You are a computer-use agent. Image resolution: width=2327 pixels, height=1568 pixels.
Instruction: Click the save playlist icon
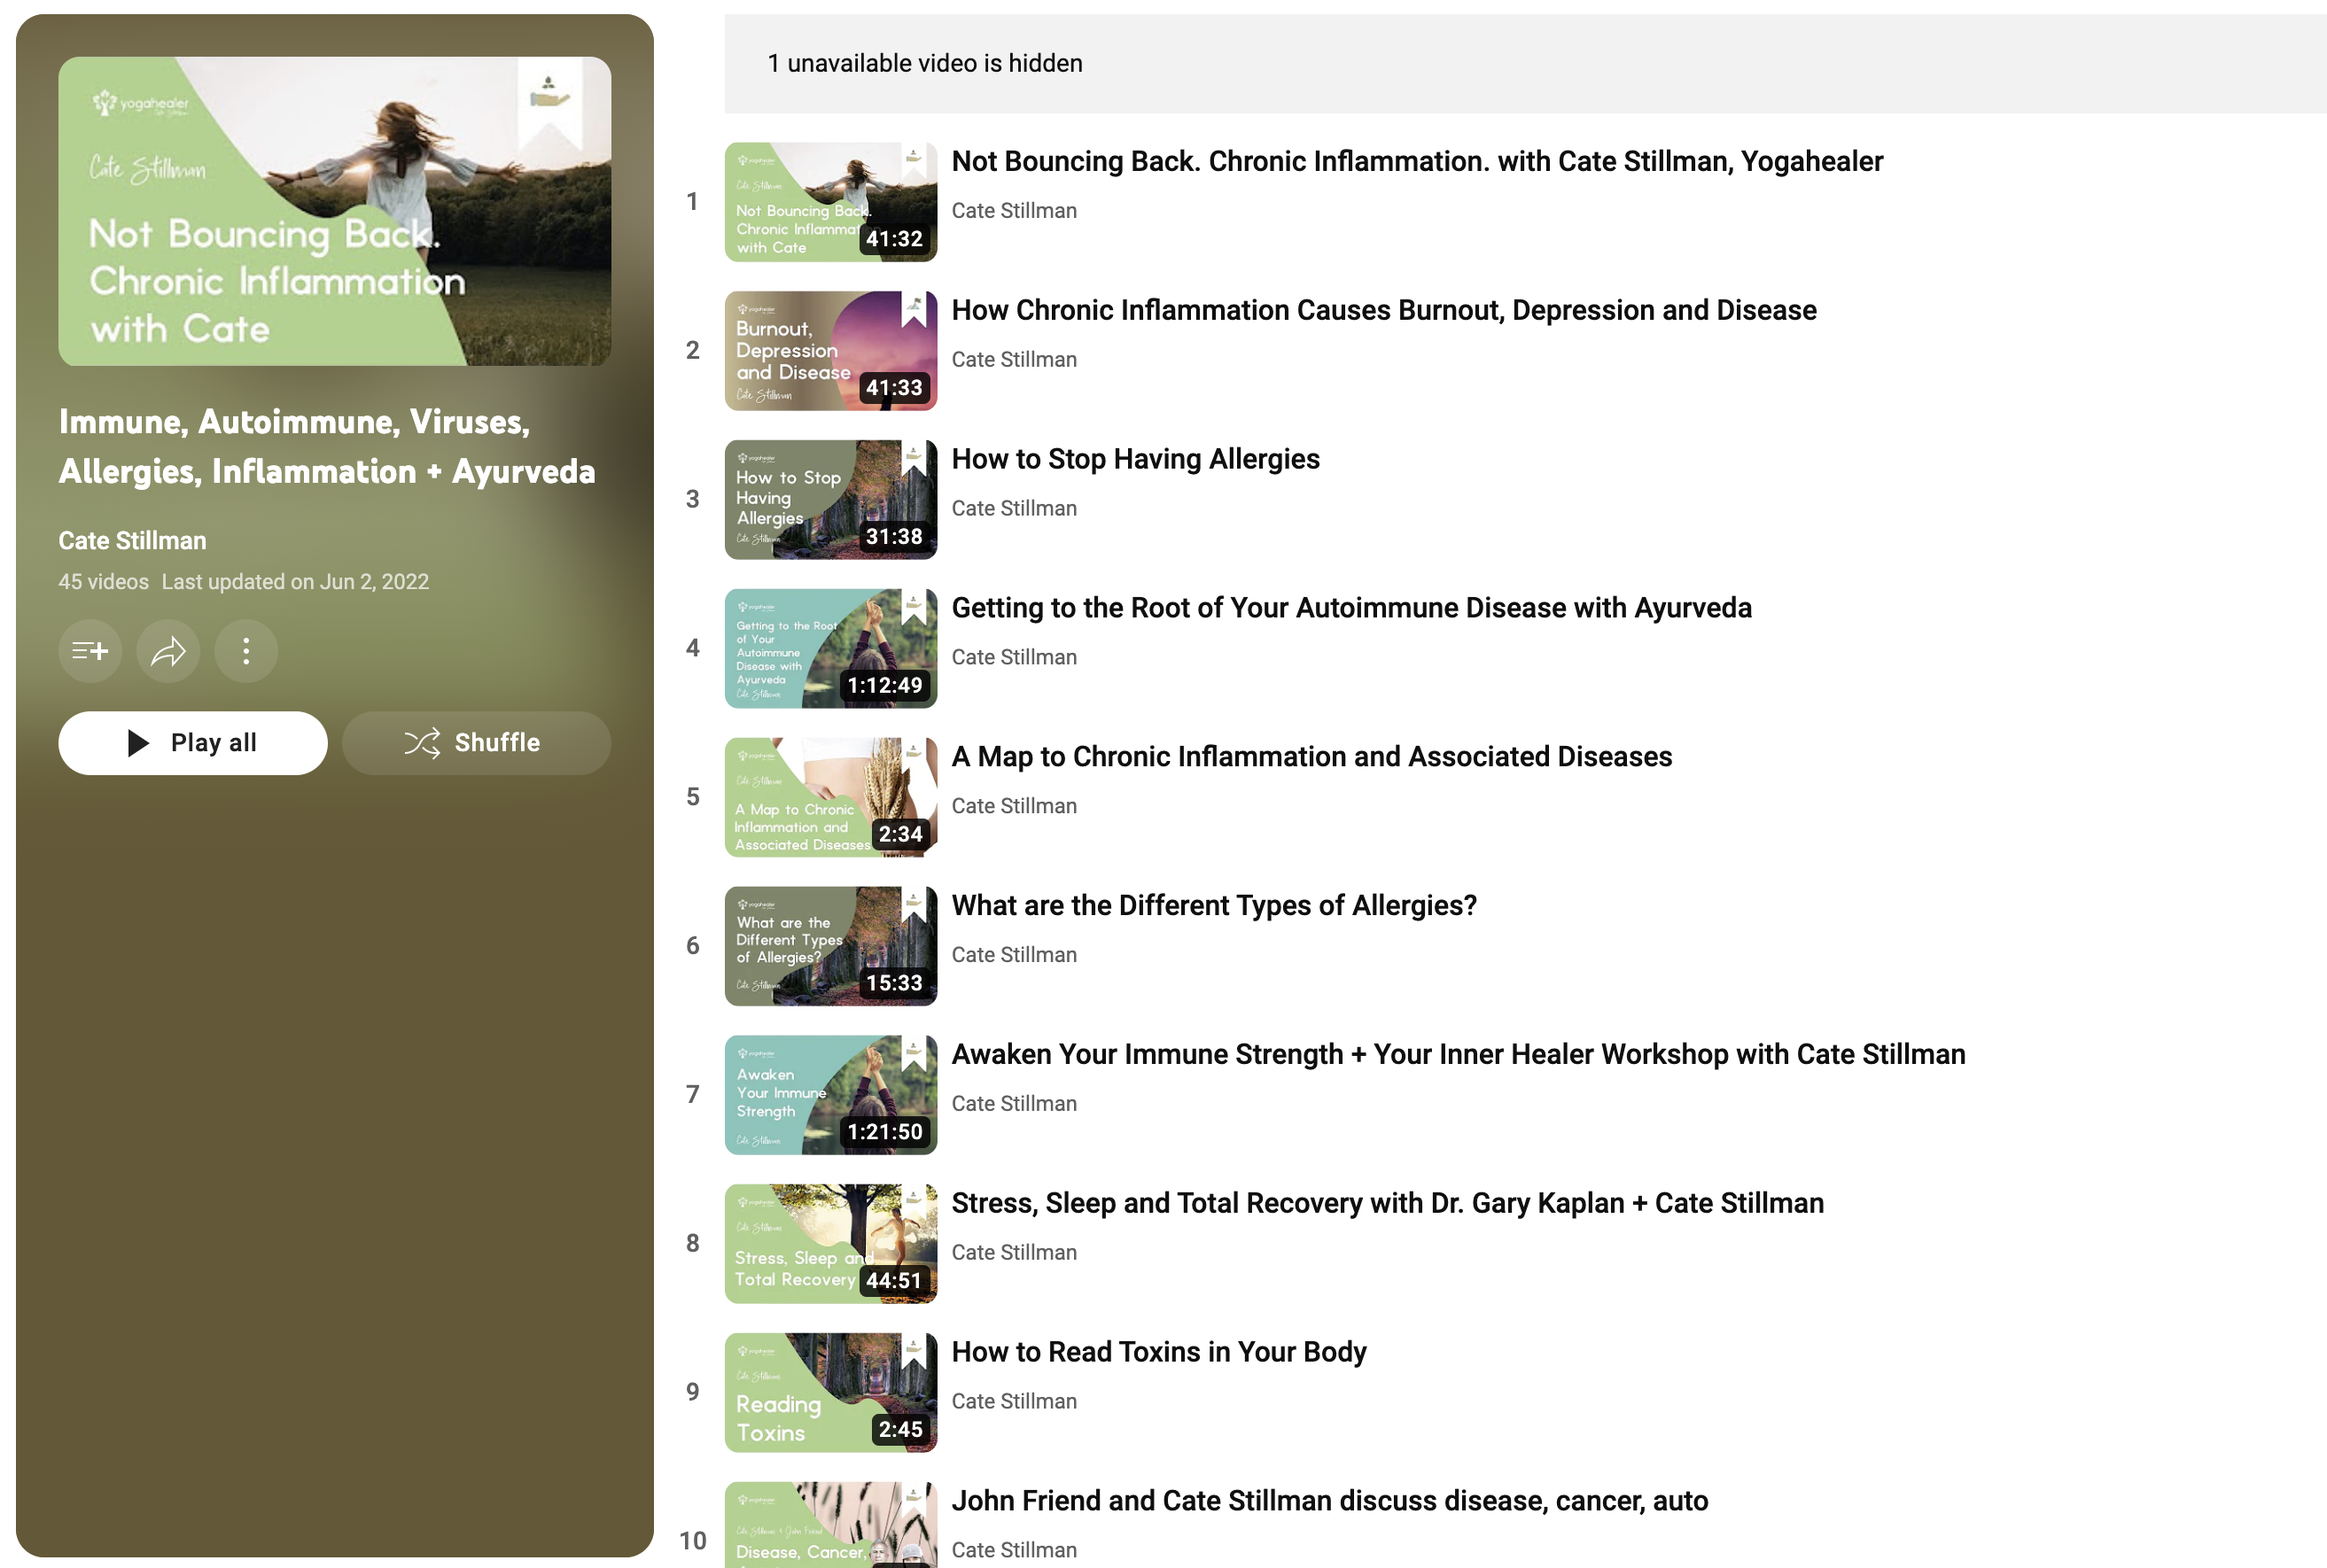pyautogui.click(x=90, y=651)
